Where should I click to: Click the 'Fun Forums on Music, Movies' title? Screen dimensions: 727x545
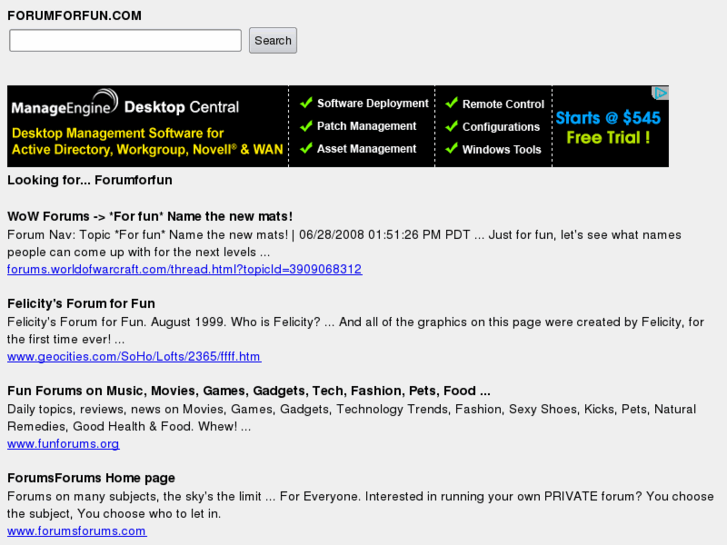coord(249,391)
